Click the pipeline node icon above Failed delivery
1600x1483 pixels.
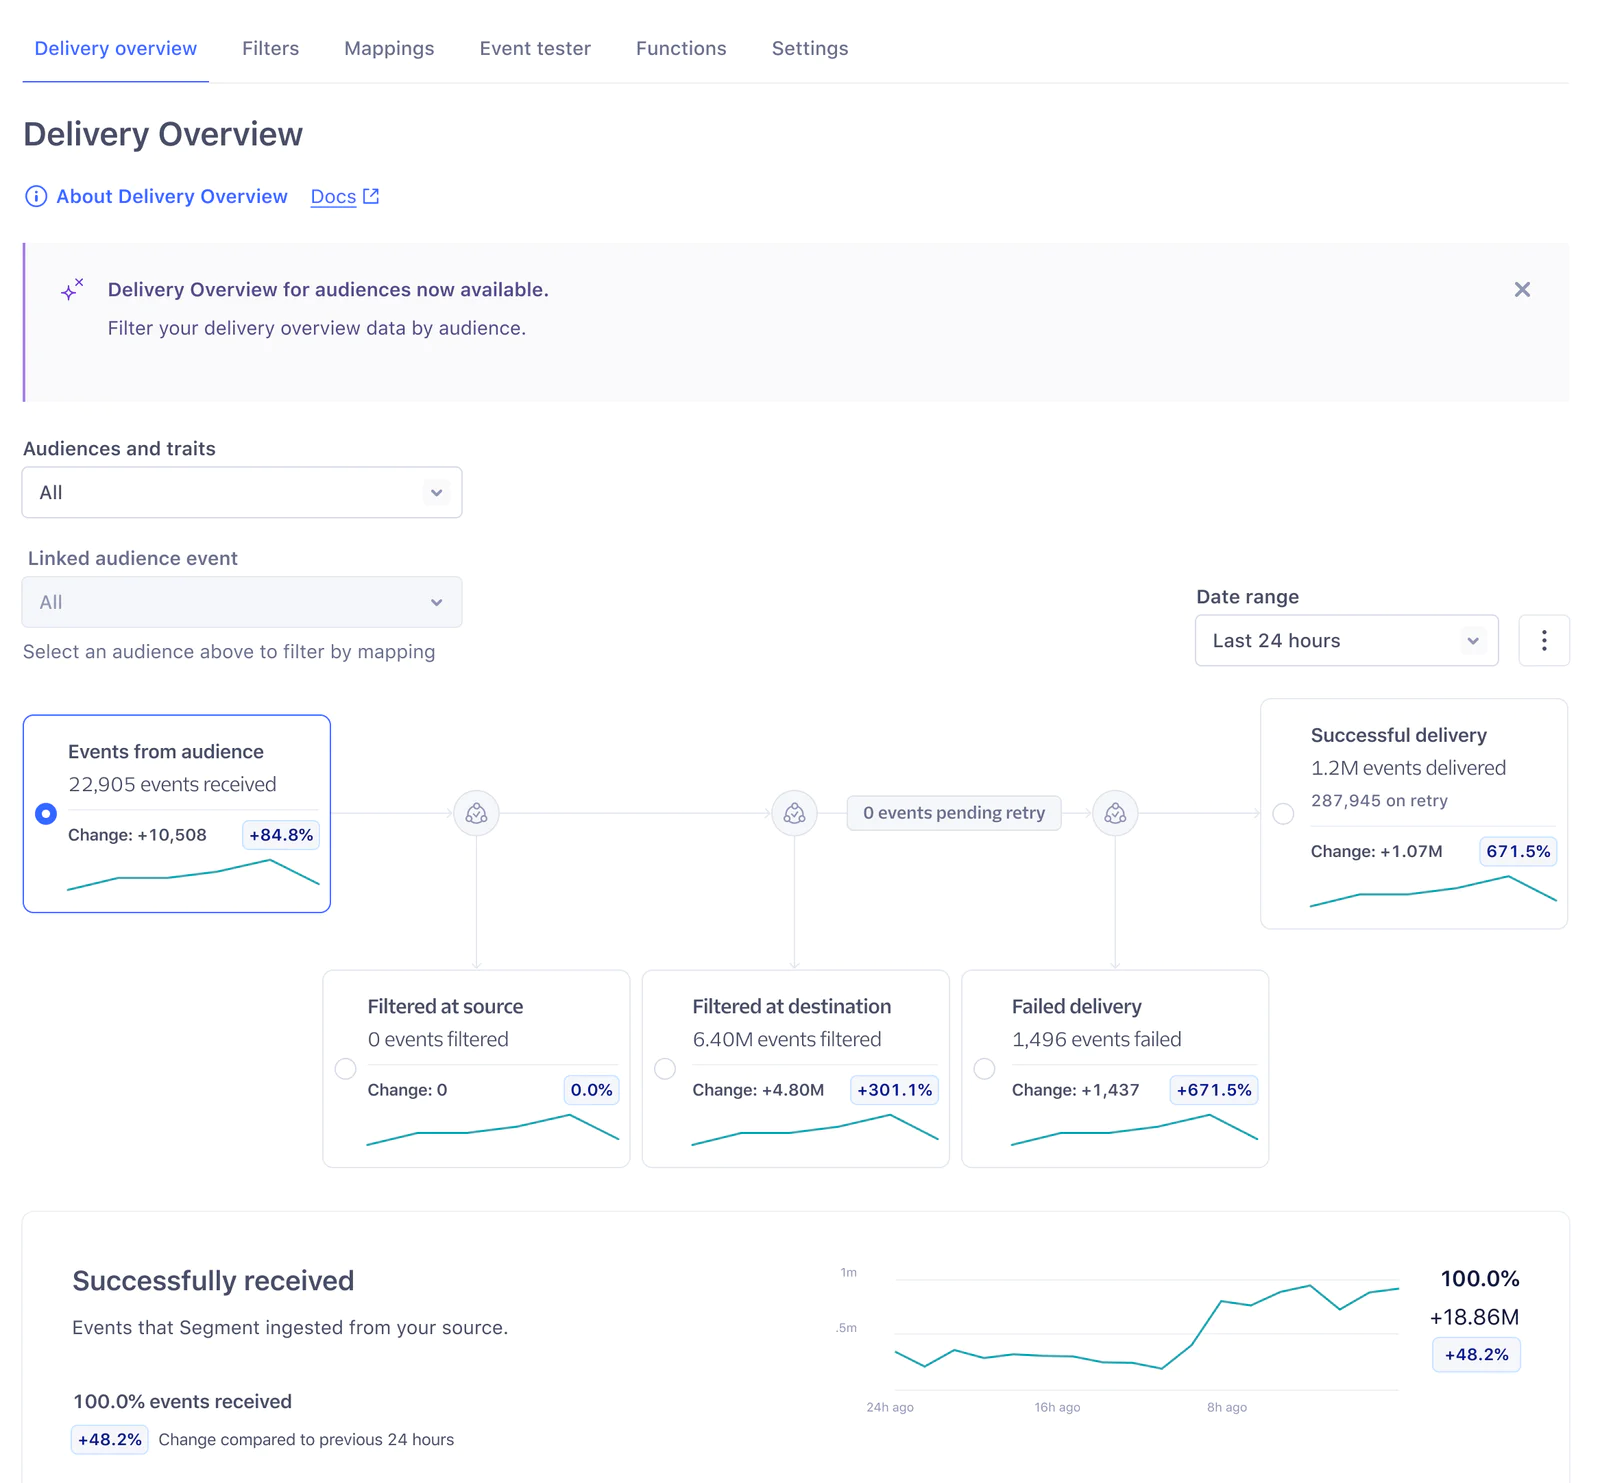[1115, 814]
